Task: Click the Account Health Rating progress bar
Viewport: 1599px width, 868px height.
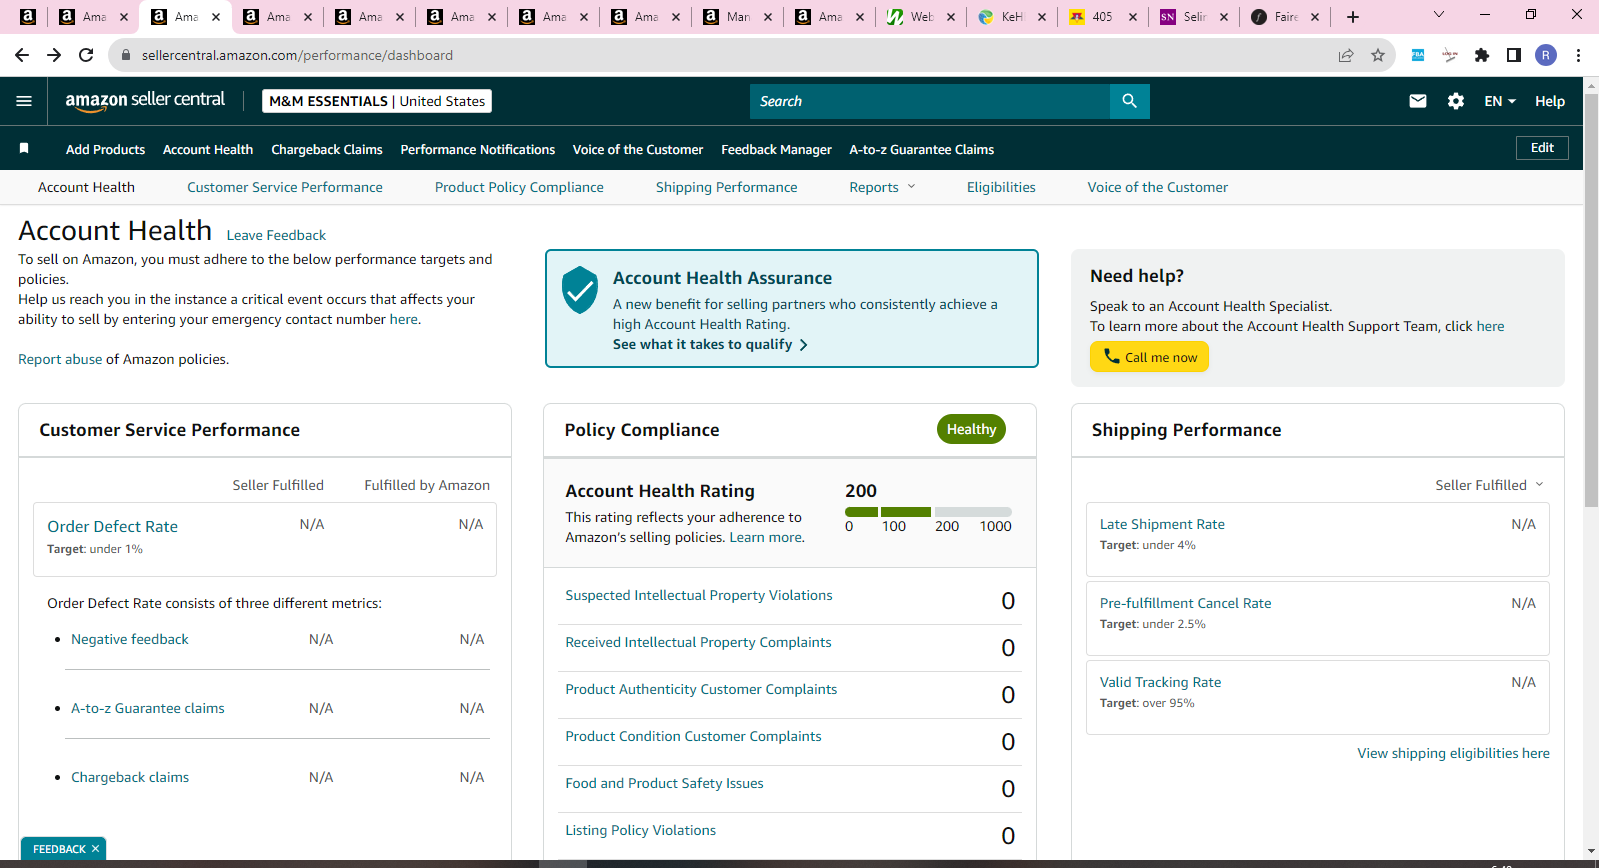Action: click(928, 512)
